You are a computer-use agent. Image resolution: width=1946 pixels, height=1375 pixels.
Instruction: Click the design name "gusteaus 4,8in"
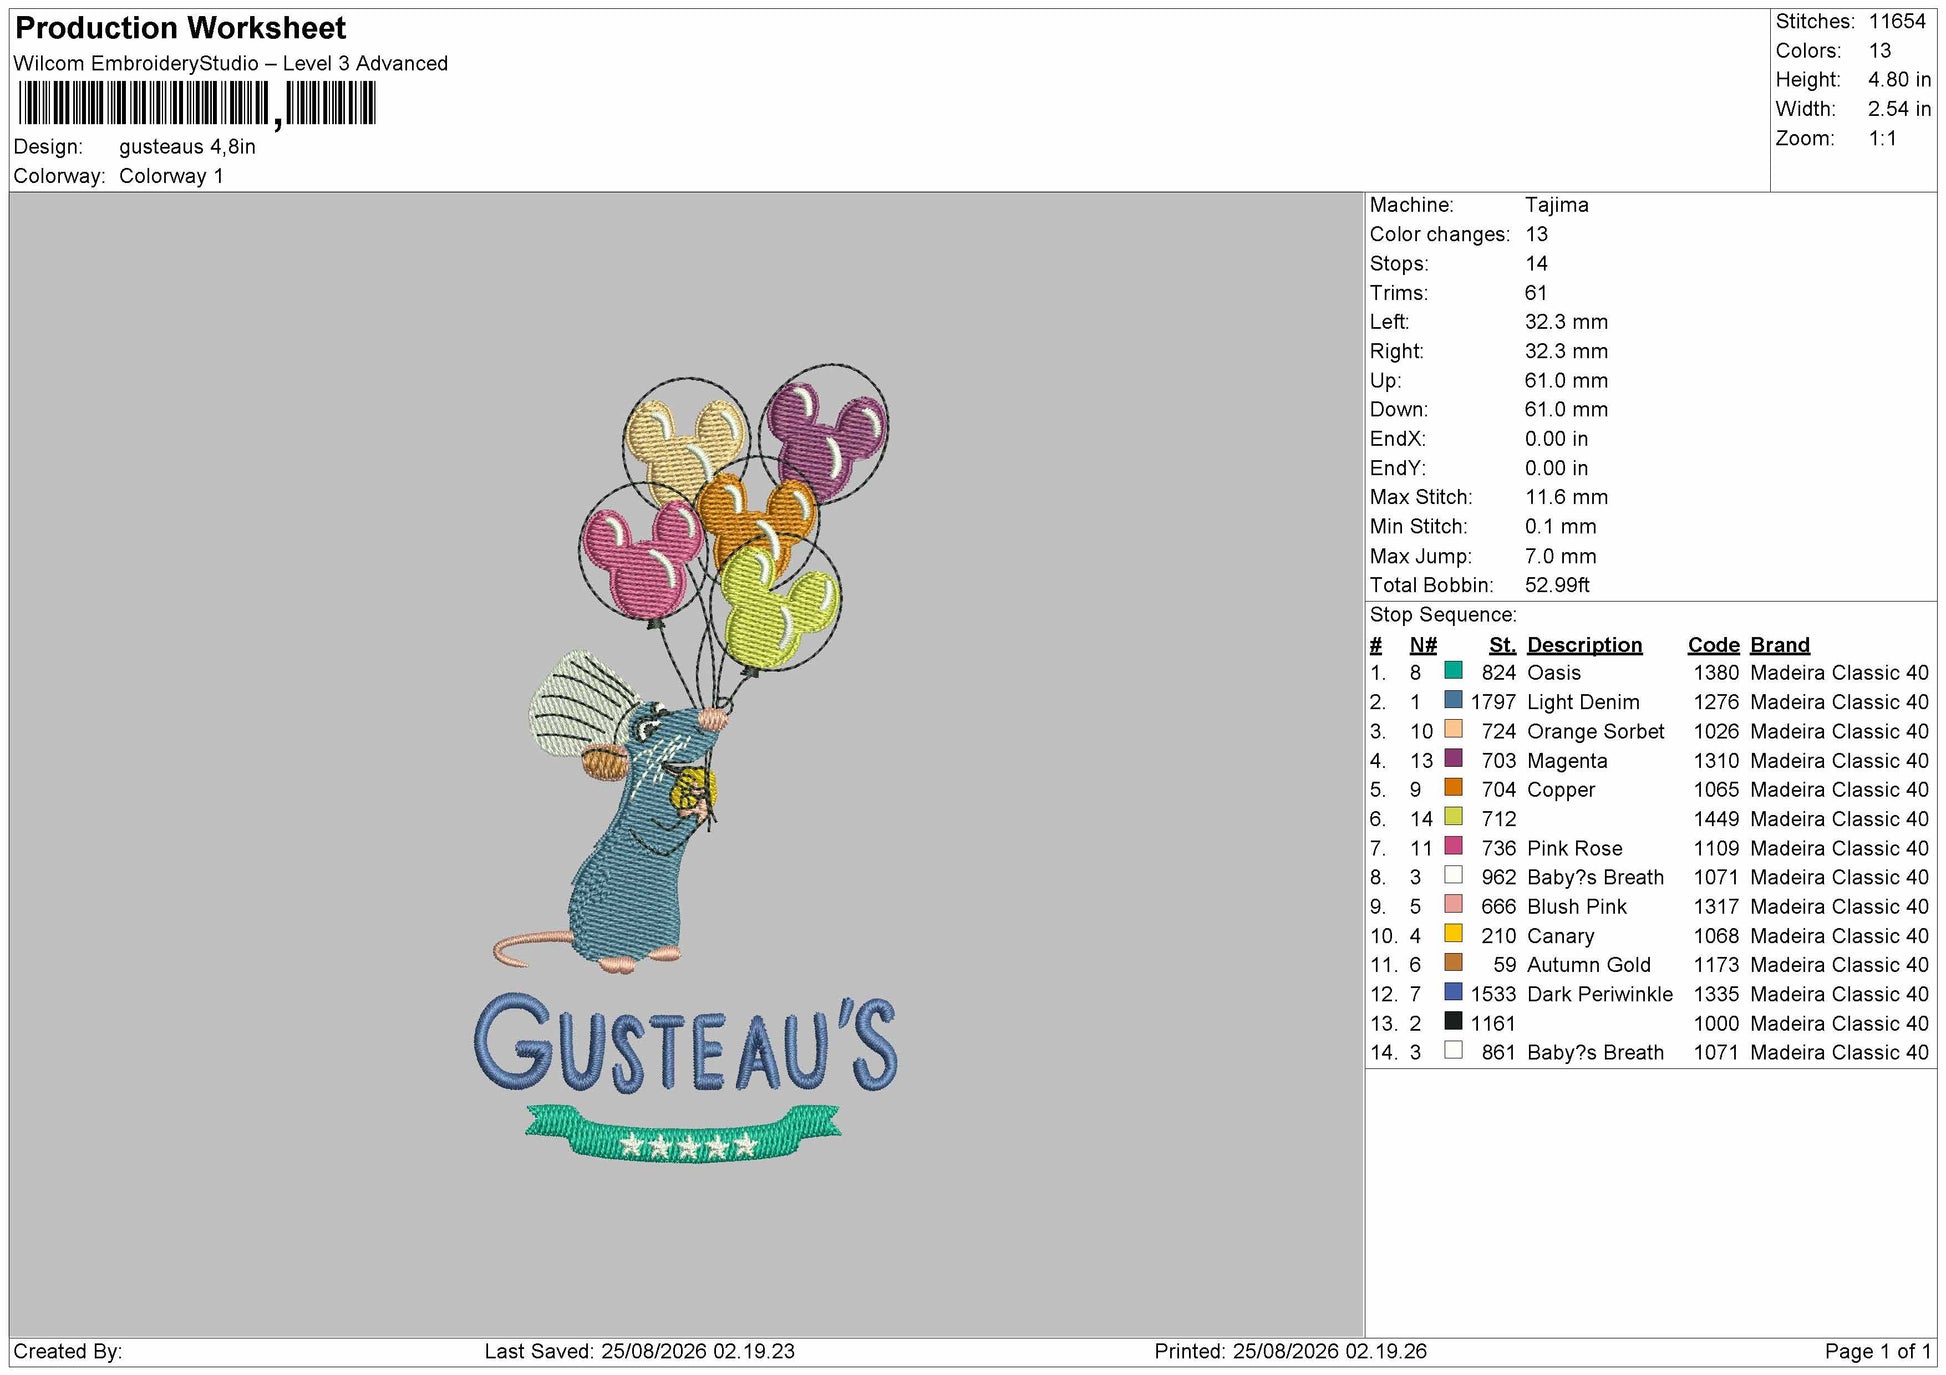coord(187,147)
